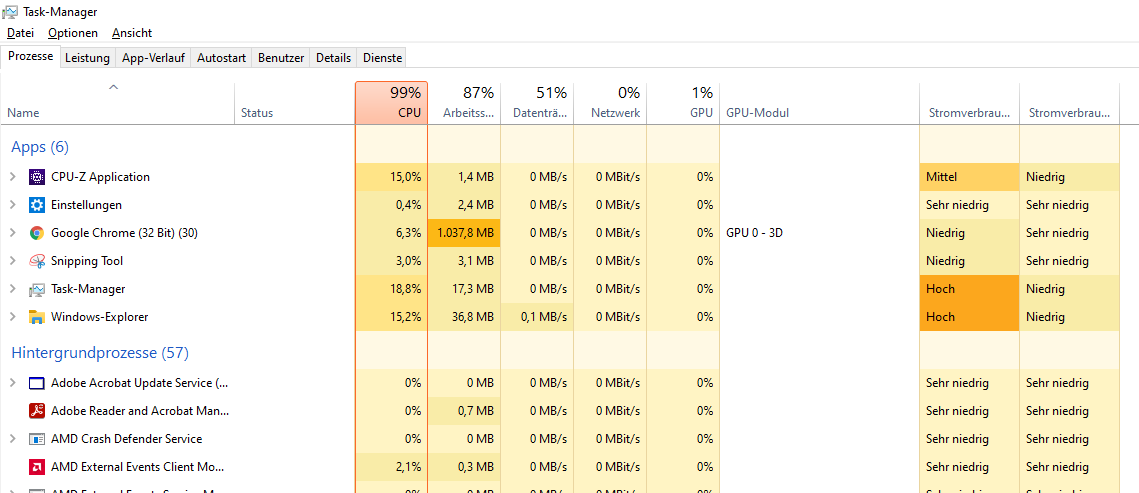Click the Mittel power usage cell
This screenshot has height=493, width=1139.
(969, 176)
